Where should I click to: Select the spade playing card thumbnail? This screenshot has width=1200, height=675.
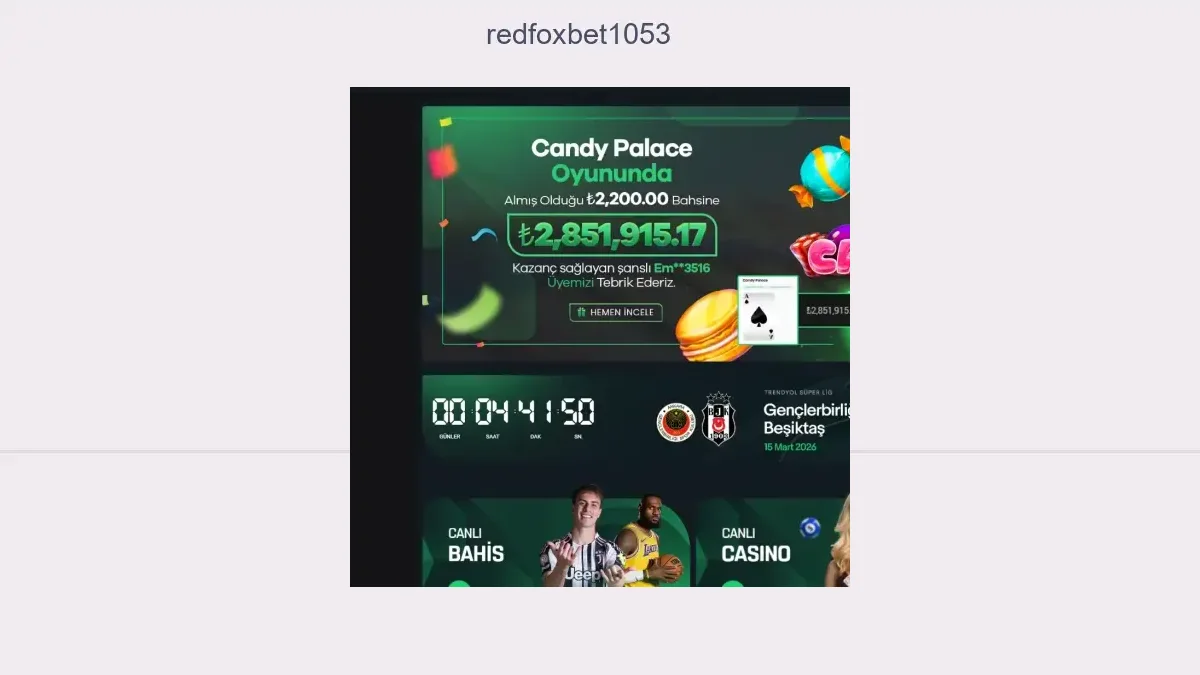(x=768, y=310)
